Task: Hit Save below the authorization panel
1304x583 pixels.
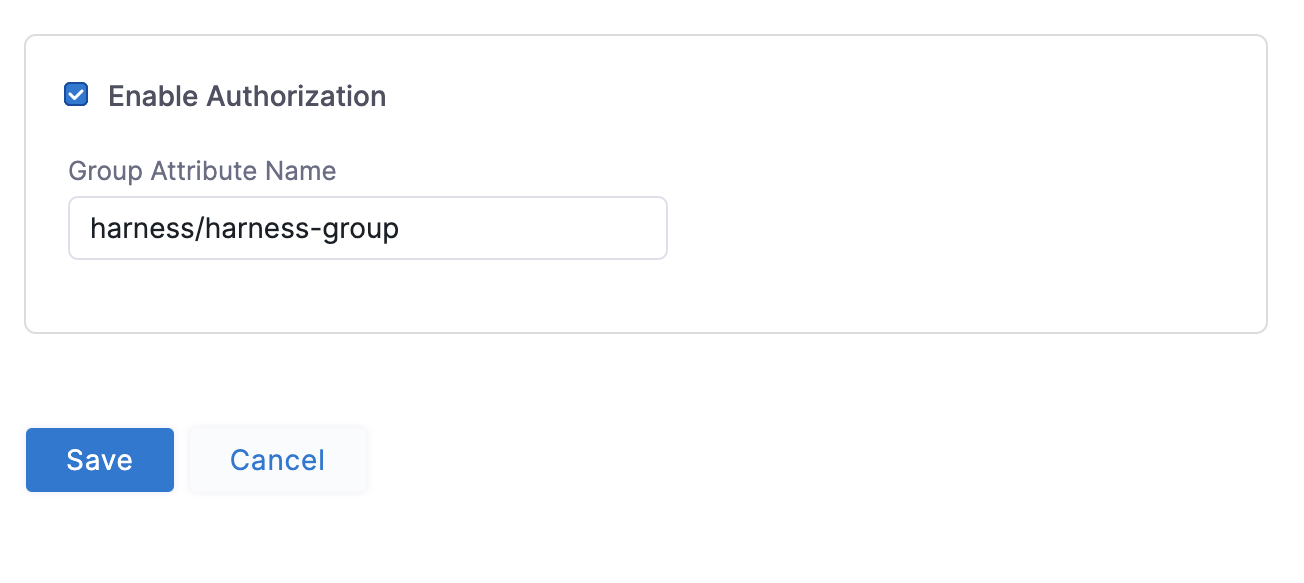Action: 100,460
